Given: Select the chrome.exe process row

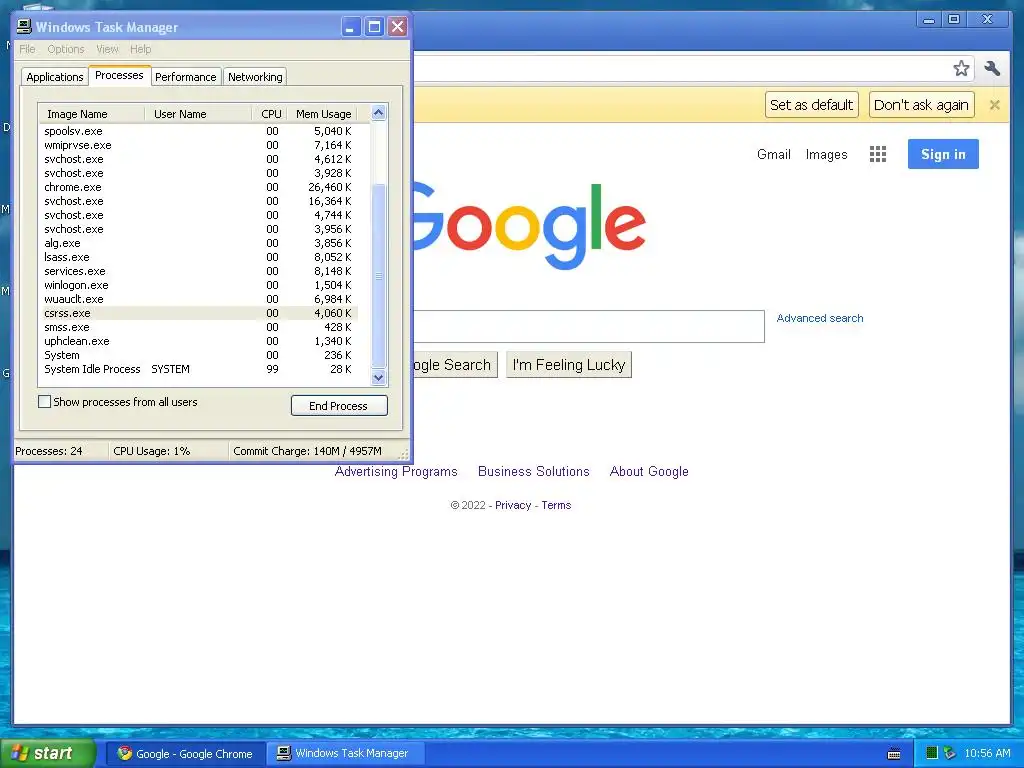Looking at the screenshot, I should pyautogui.click(x=198, y=187).
